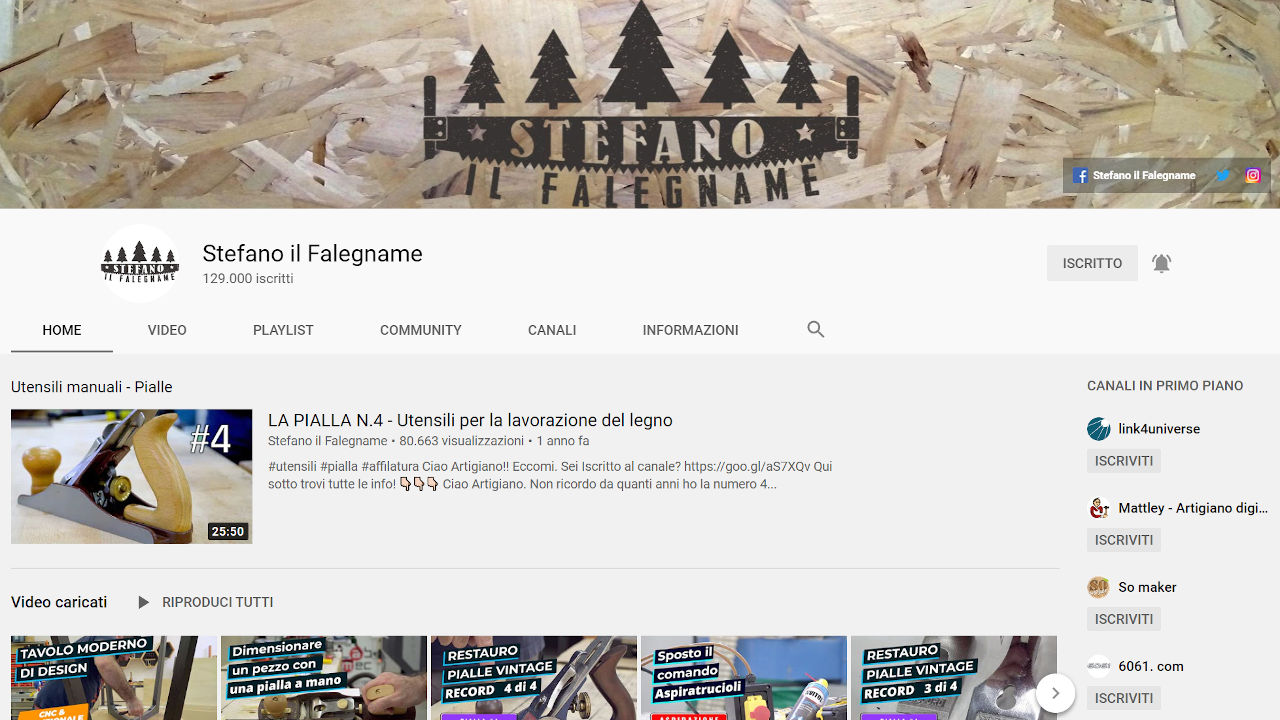Show next videos with the carousel arrow
Viewport: 1280px width, 720px height.
(x=1055, y=693)
